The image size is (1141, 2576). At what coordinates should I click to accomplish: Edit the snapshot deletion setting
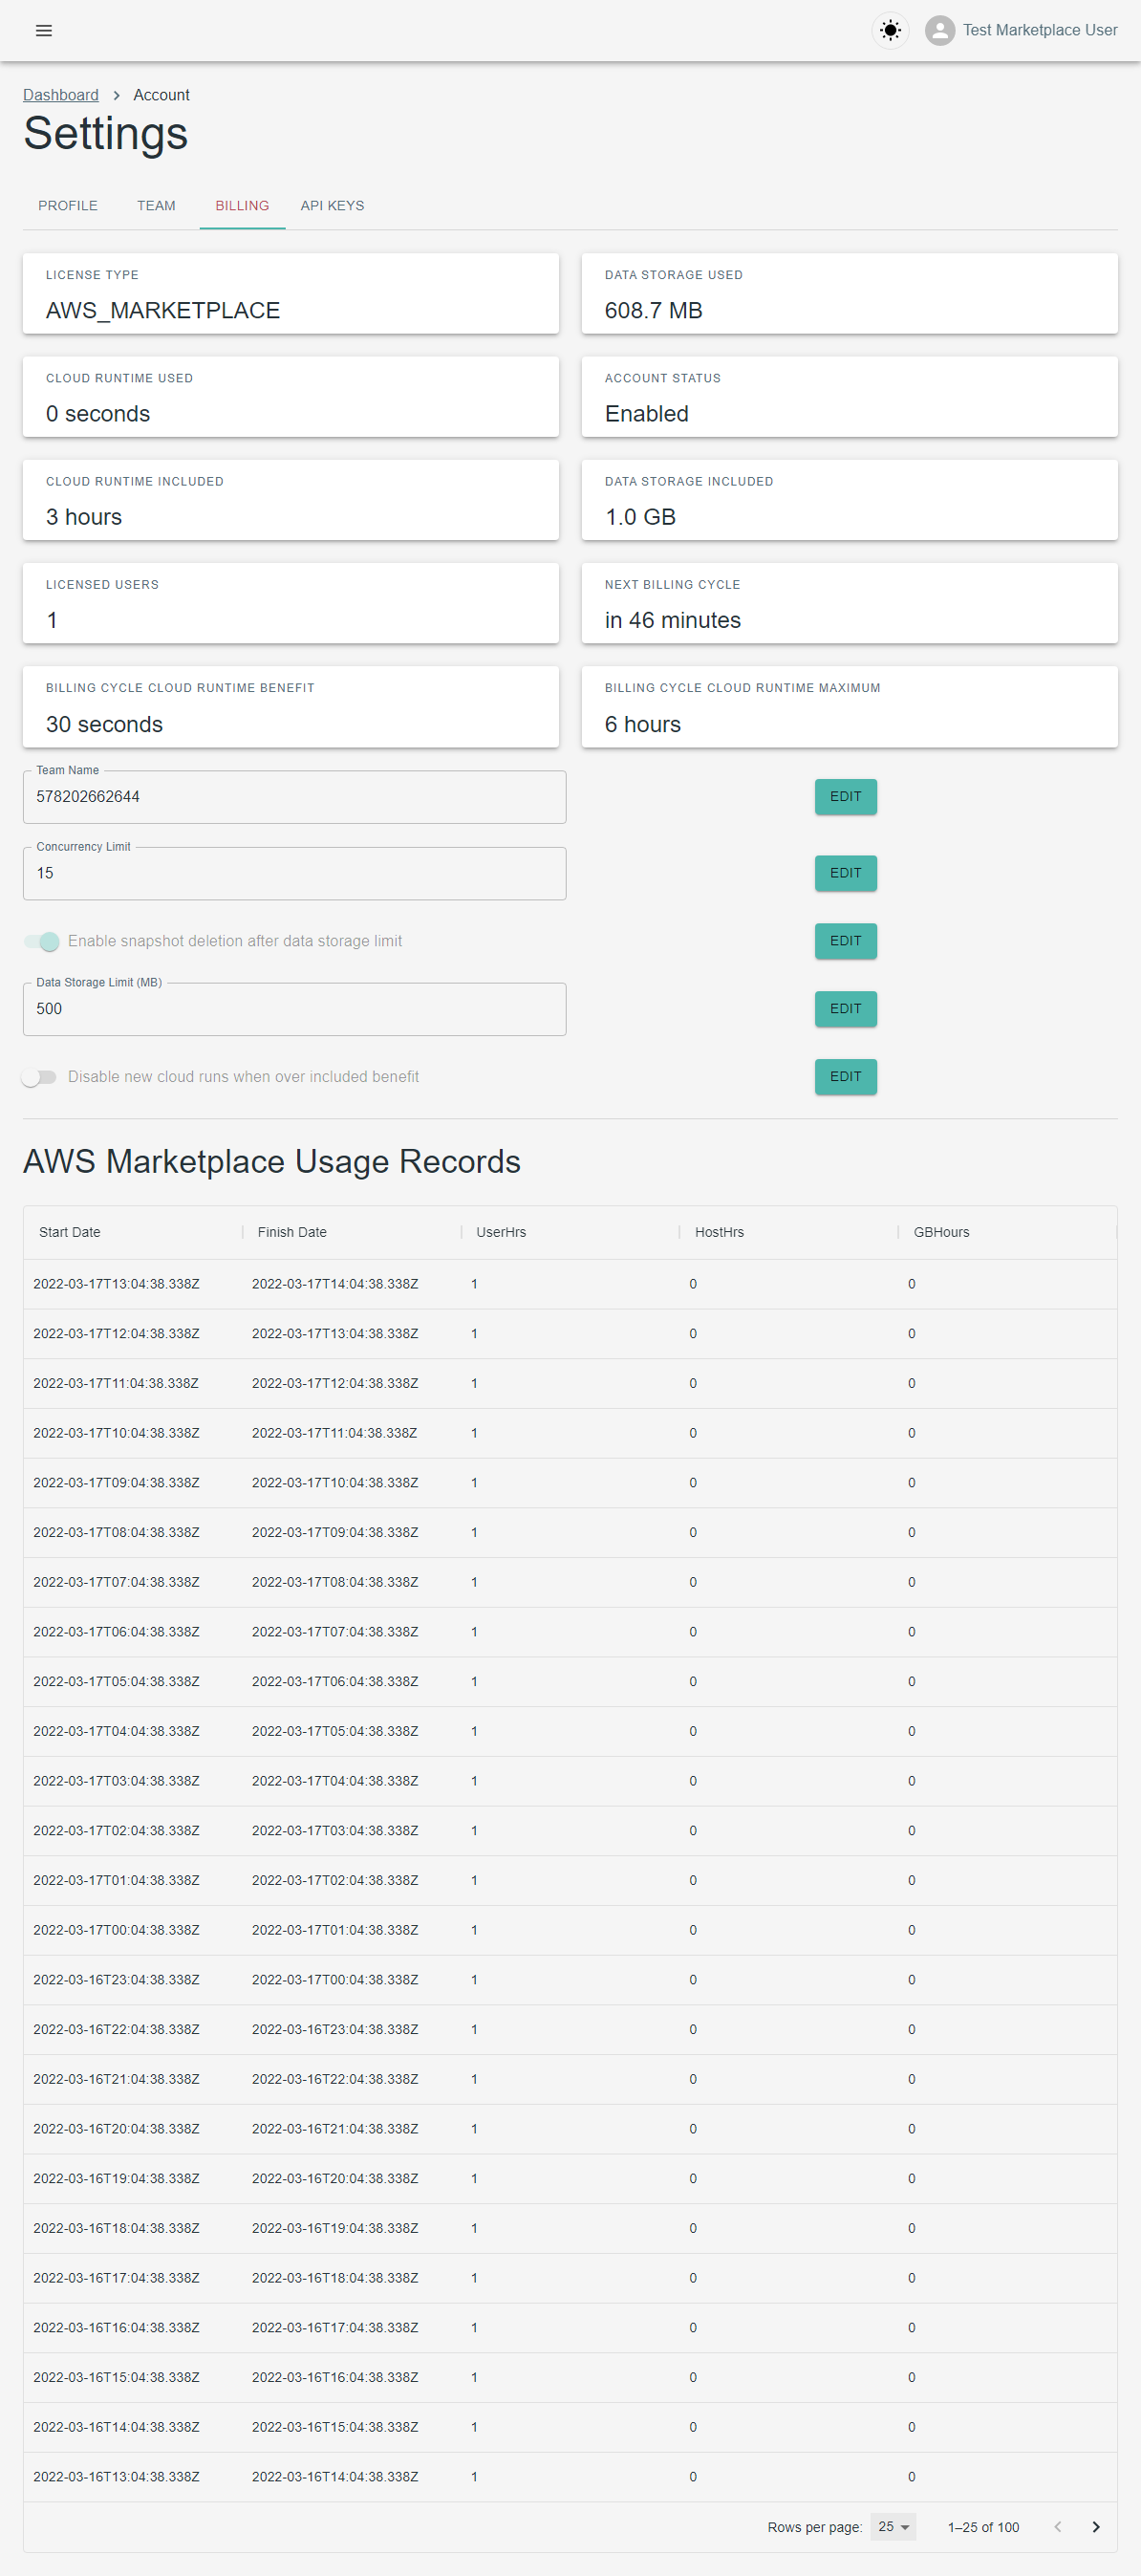pyautogui.click(x=845, y=941)
